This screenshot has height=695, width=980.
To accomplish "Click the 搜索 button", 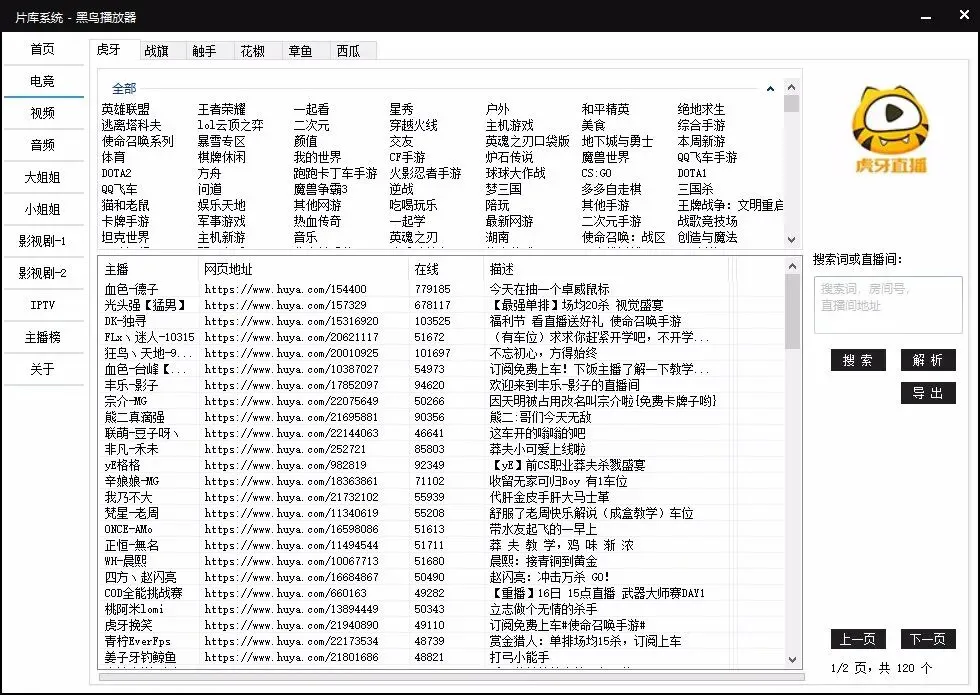I will pyautogui.click(x=858, y=360).
